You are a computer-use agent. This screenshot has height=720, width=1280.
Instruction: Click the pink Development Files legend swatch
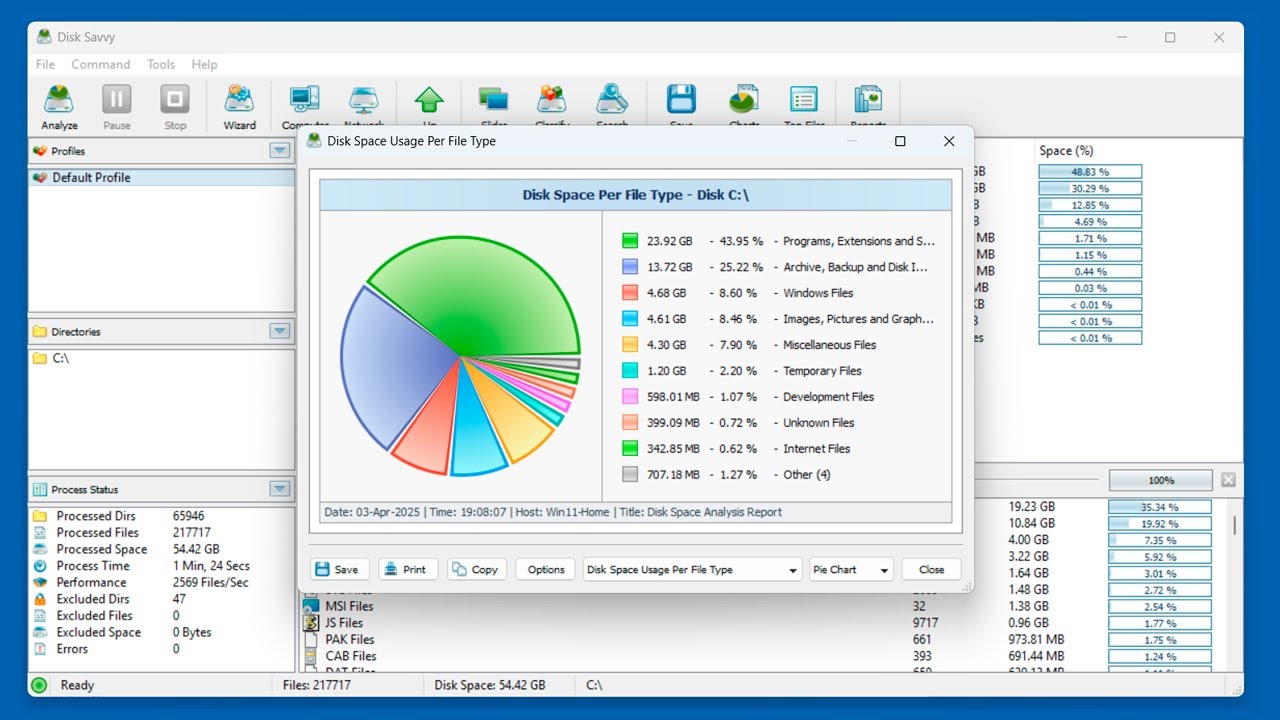(629, 397)
